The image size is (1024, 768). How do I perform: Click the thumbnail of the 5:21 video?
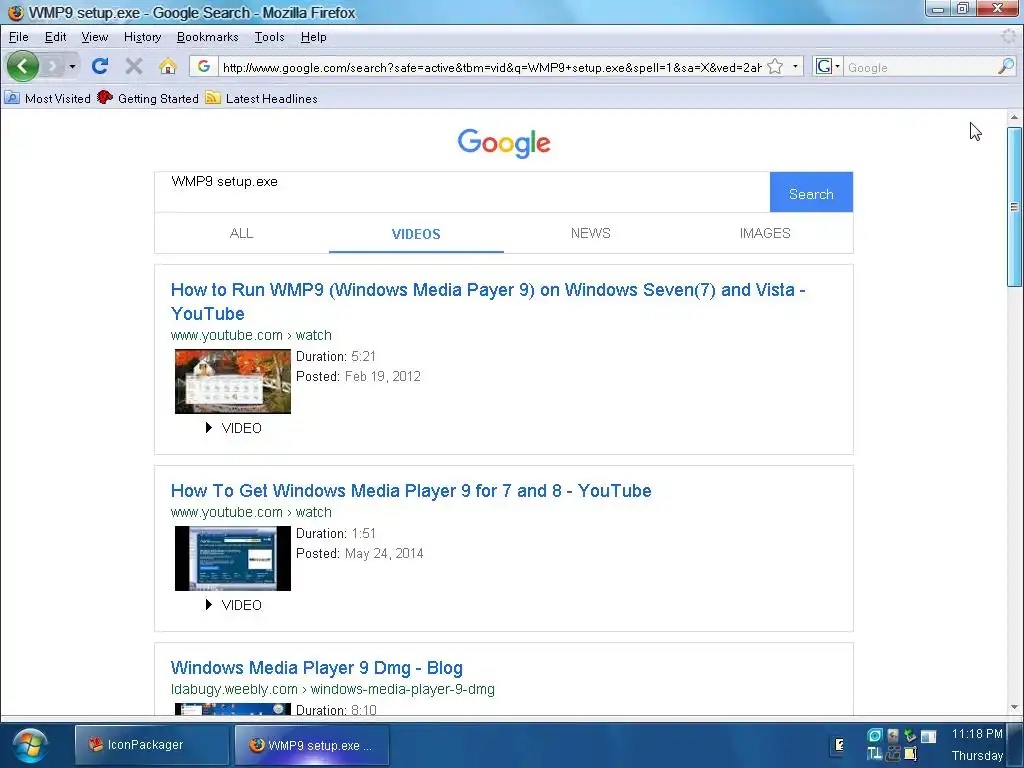pyautogui.click(x=232, y=381)
